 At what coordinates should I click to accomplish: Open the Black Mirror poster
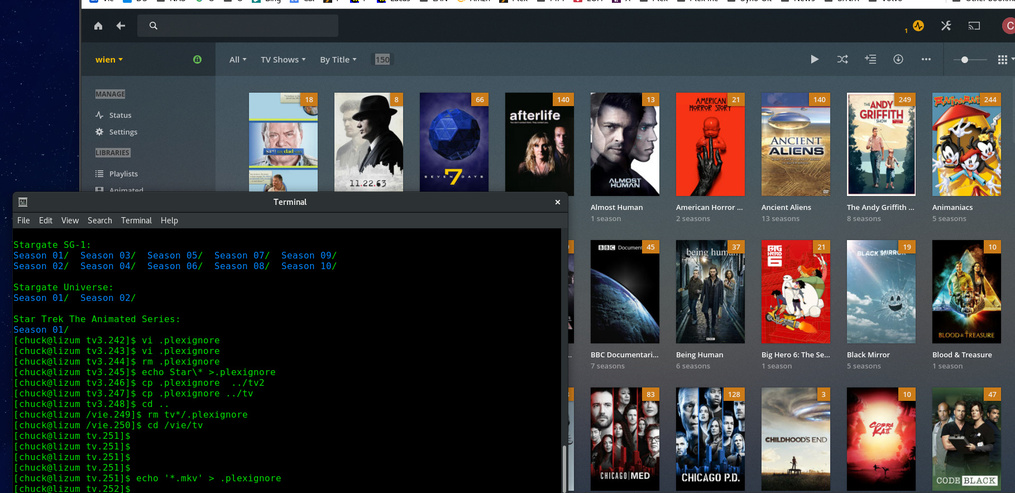881,292
